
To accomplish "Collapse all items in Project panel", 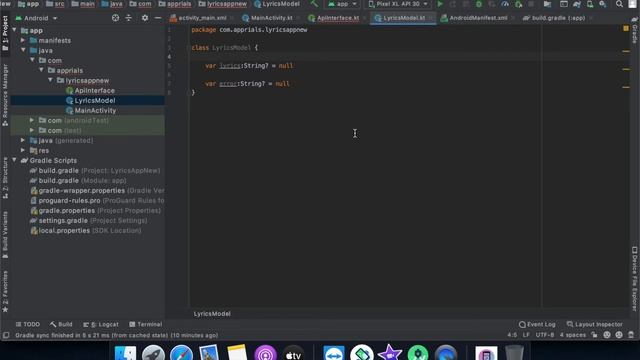I will click(129, 18).
